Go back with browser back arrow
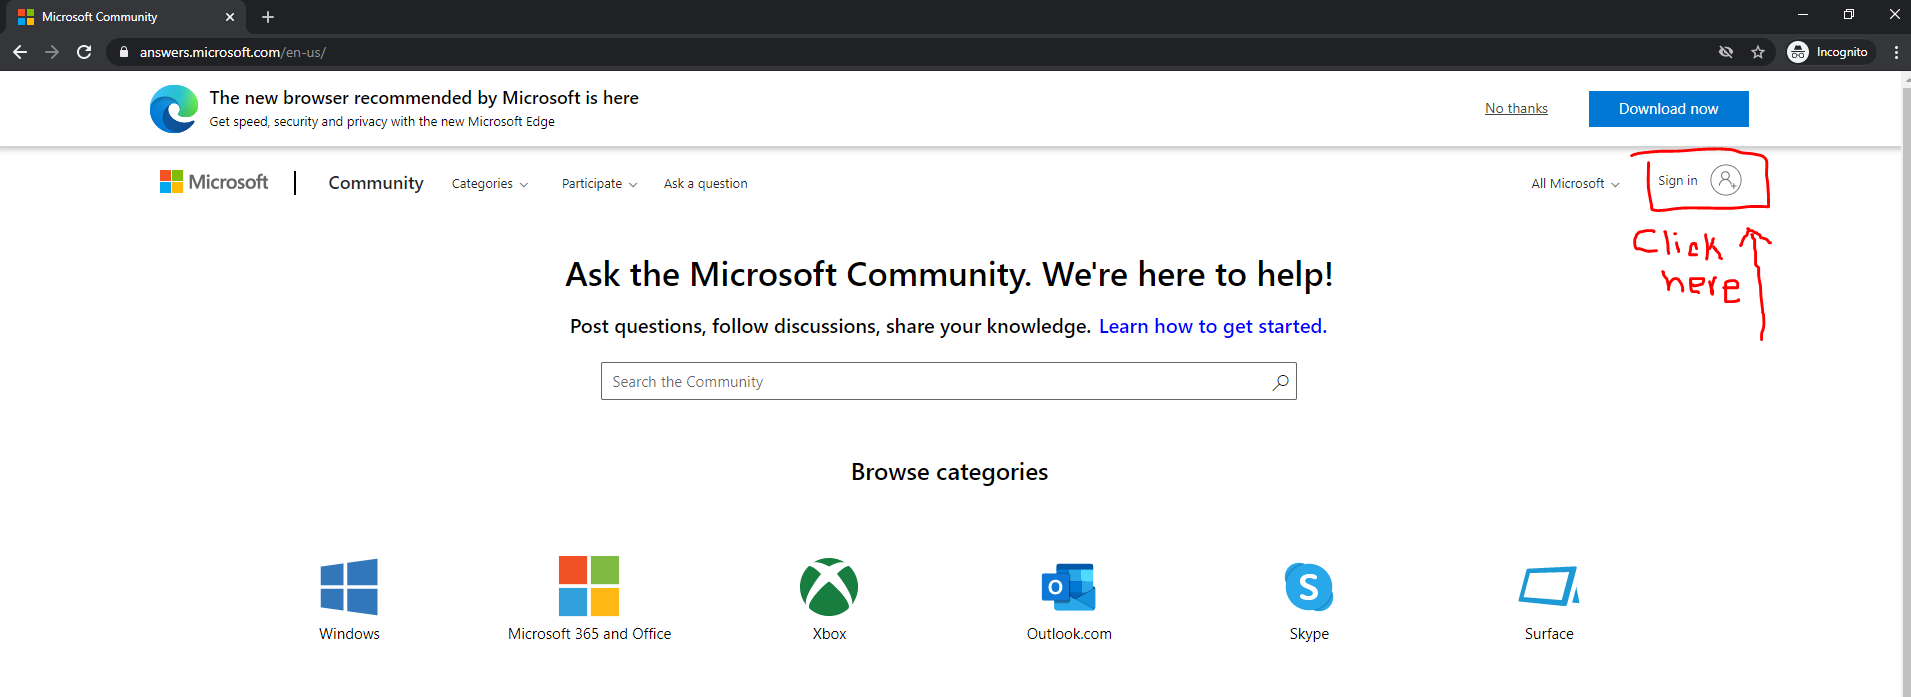Screen dimensions: 1911x697 pyautogui.click(x=19, y=52)
